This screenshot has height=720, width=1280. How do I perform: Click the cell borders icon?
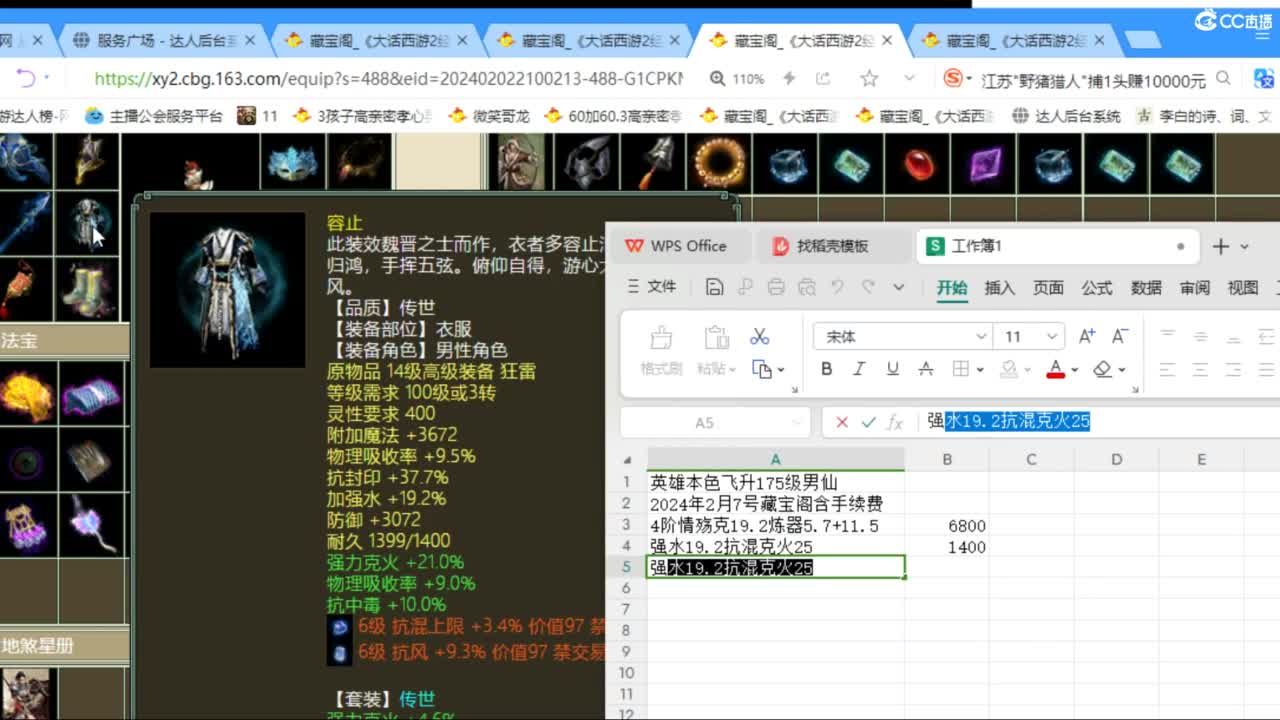tap(960, 369)
